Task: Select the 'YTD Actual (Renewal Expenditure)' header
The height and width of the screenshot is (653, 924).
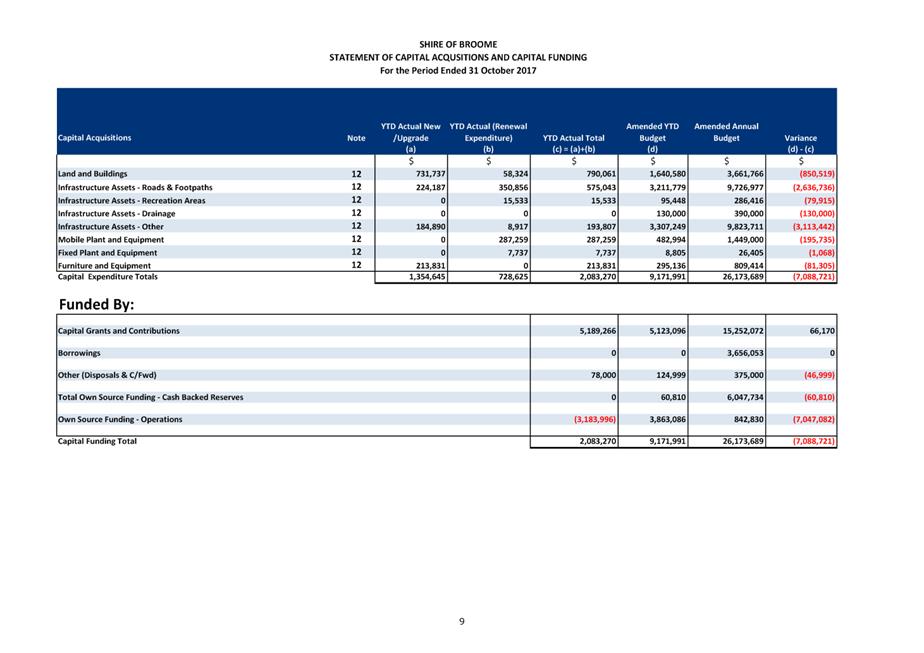Action: (x=488, y=132)
